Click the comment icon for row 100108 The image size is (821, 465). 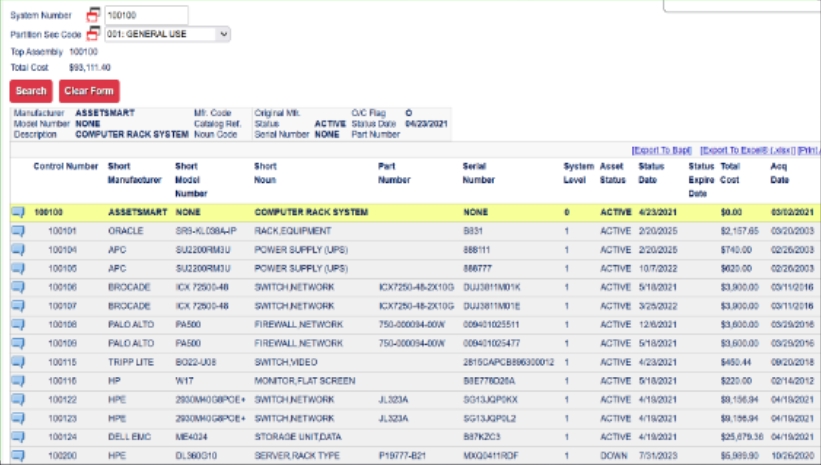[x=18, y=325]
